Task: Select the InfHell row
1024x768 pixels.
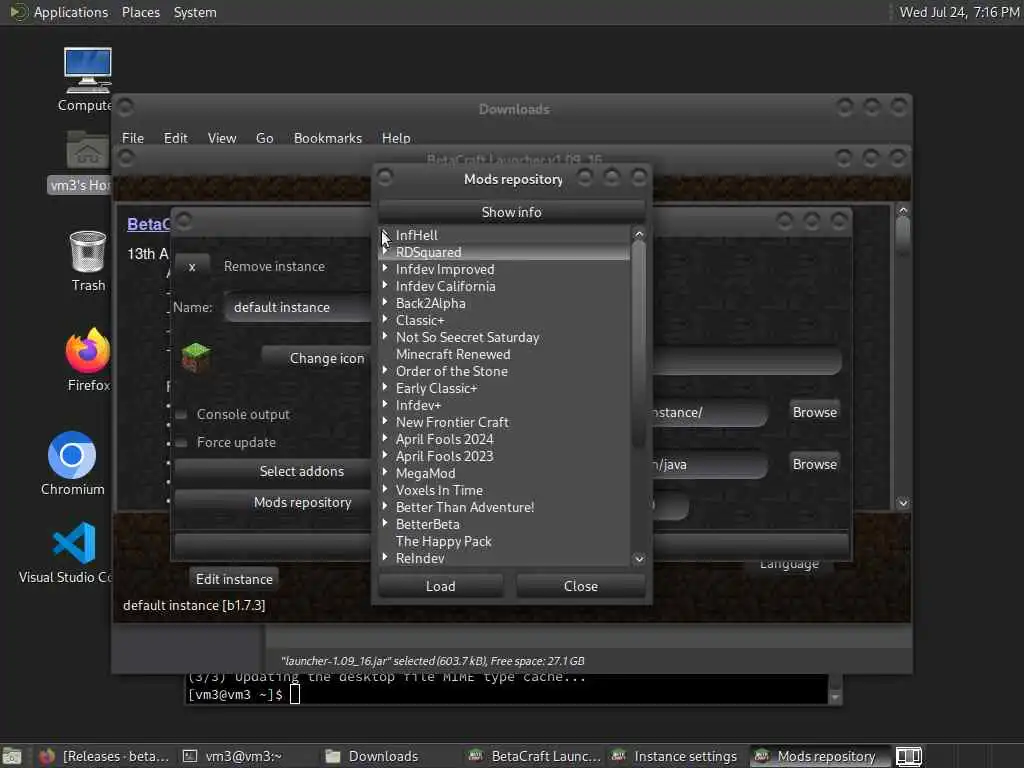Action: [x=504, y=235]
